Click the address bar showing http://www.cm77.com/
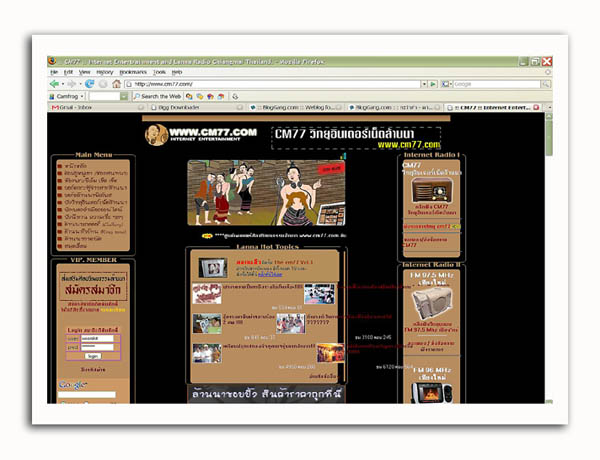Screen dimensions: 600x460 click(274, 84)
